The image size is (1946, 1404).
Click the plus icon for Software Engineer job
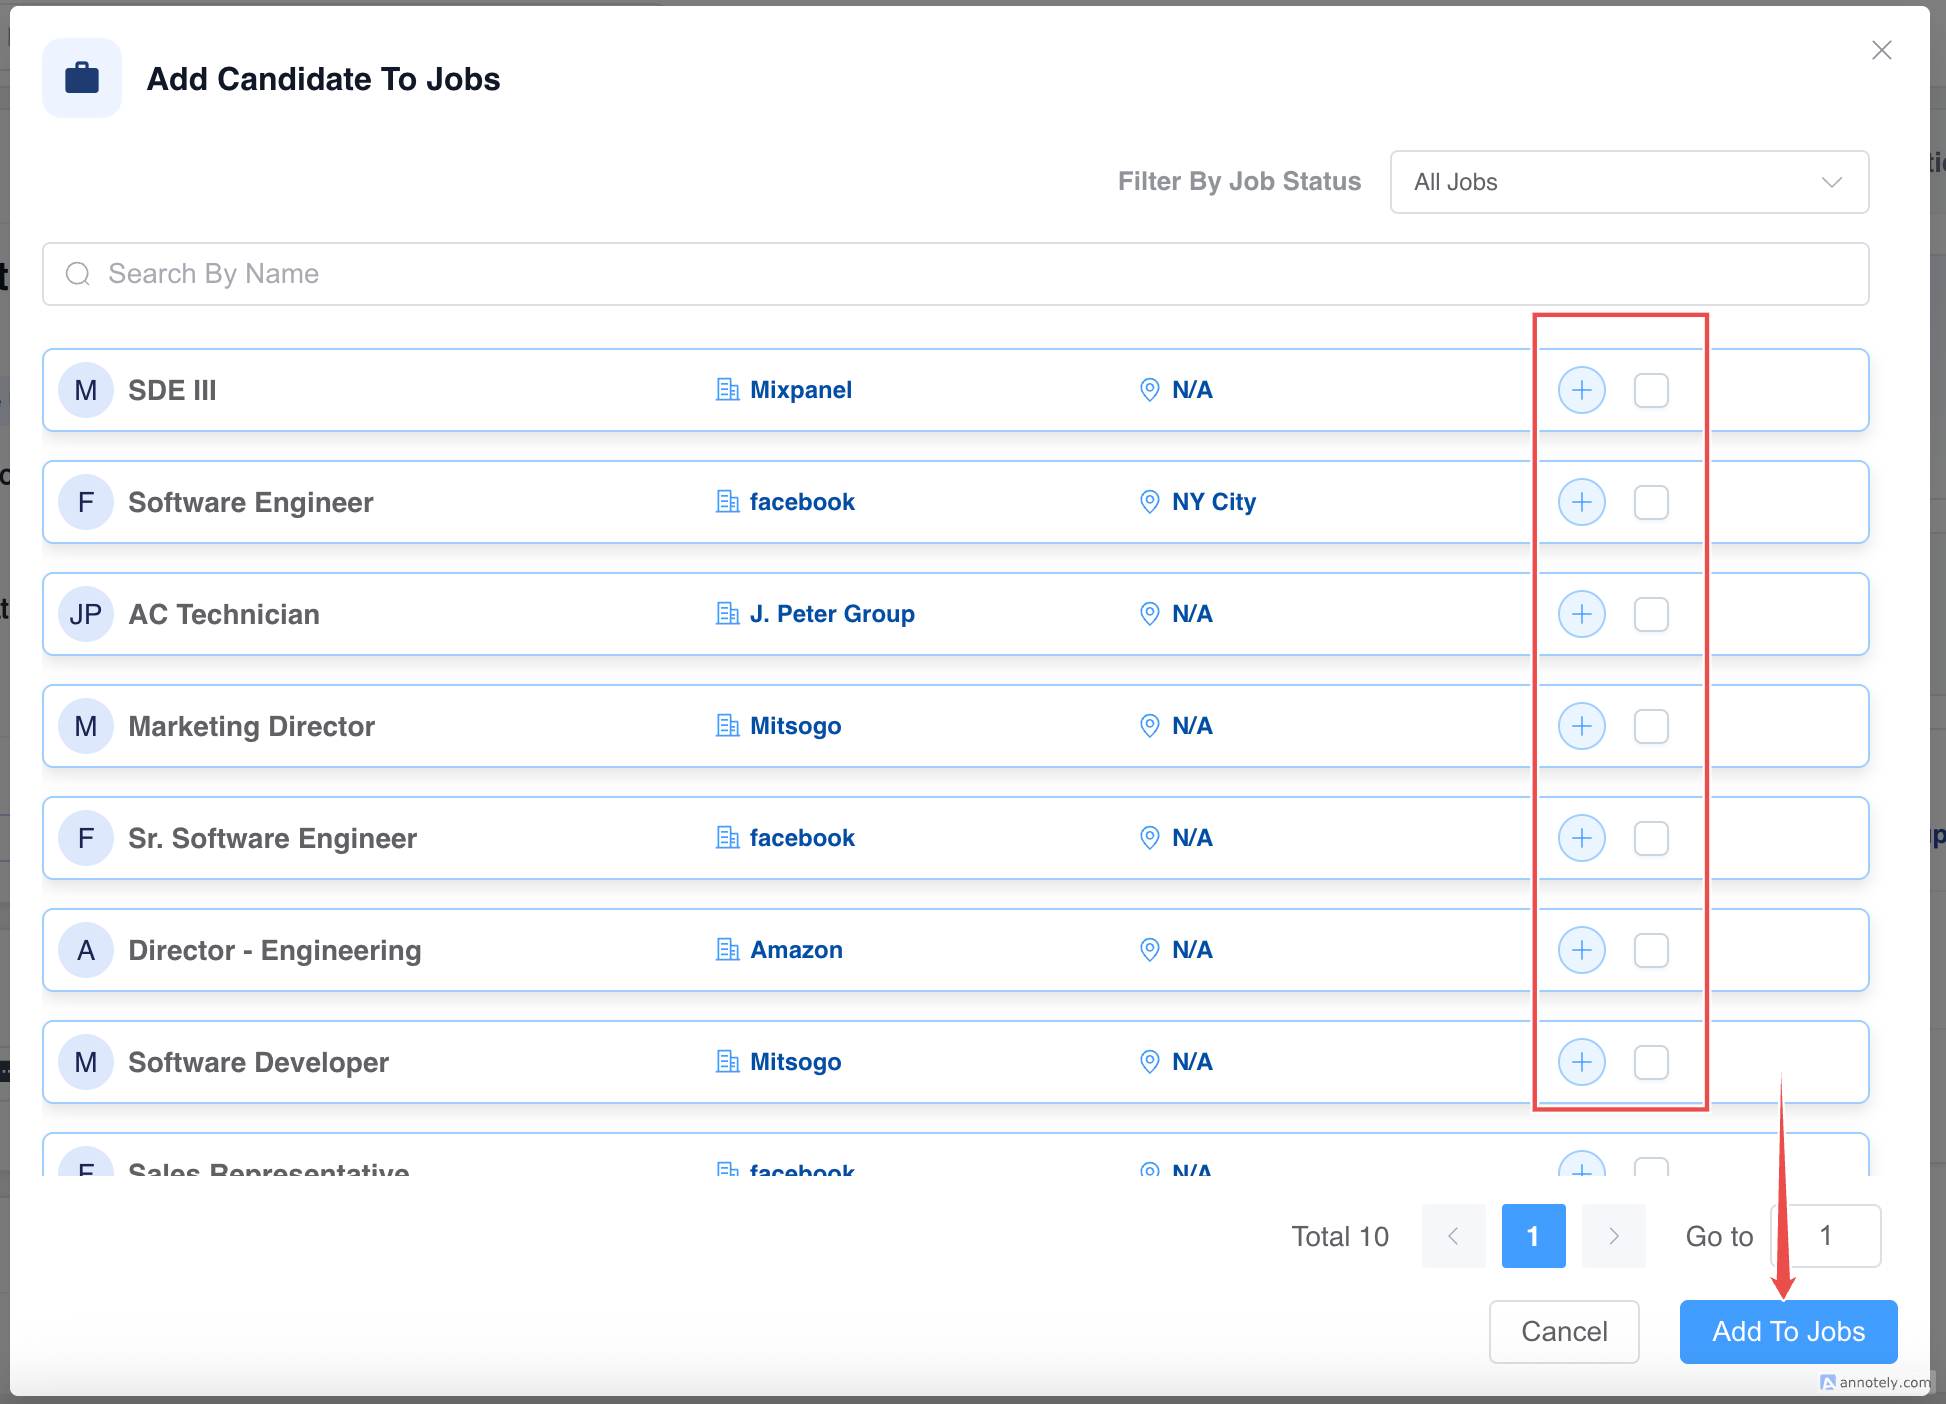coord(1582,502)
